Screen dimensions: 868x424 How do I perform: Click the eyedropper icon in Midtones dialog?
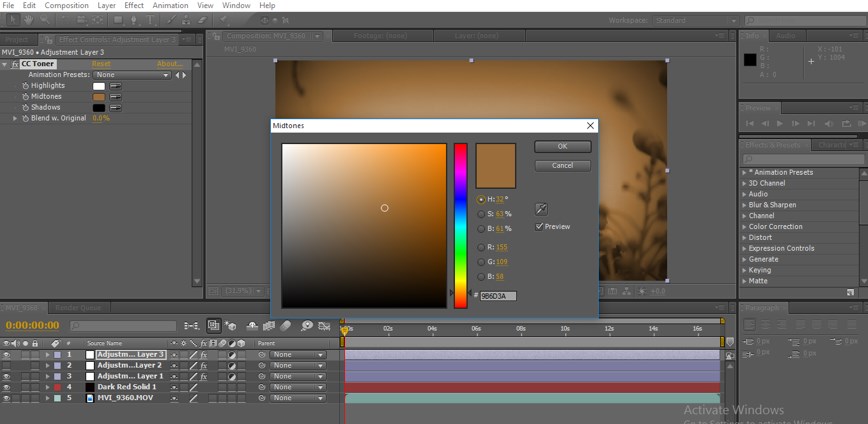point(541,209)
